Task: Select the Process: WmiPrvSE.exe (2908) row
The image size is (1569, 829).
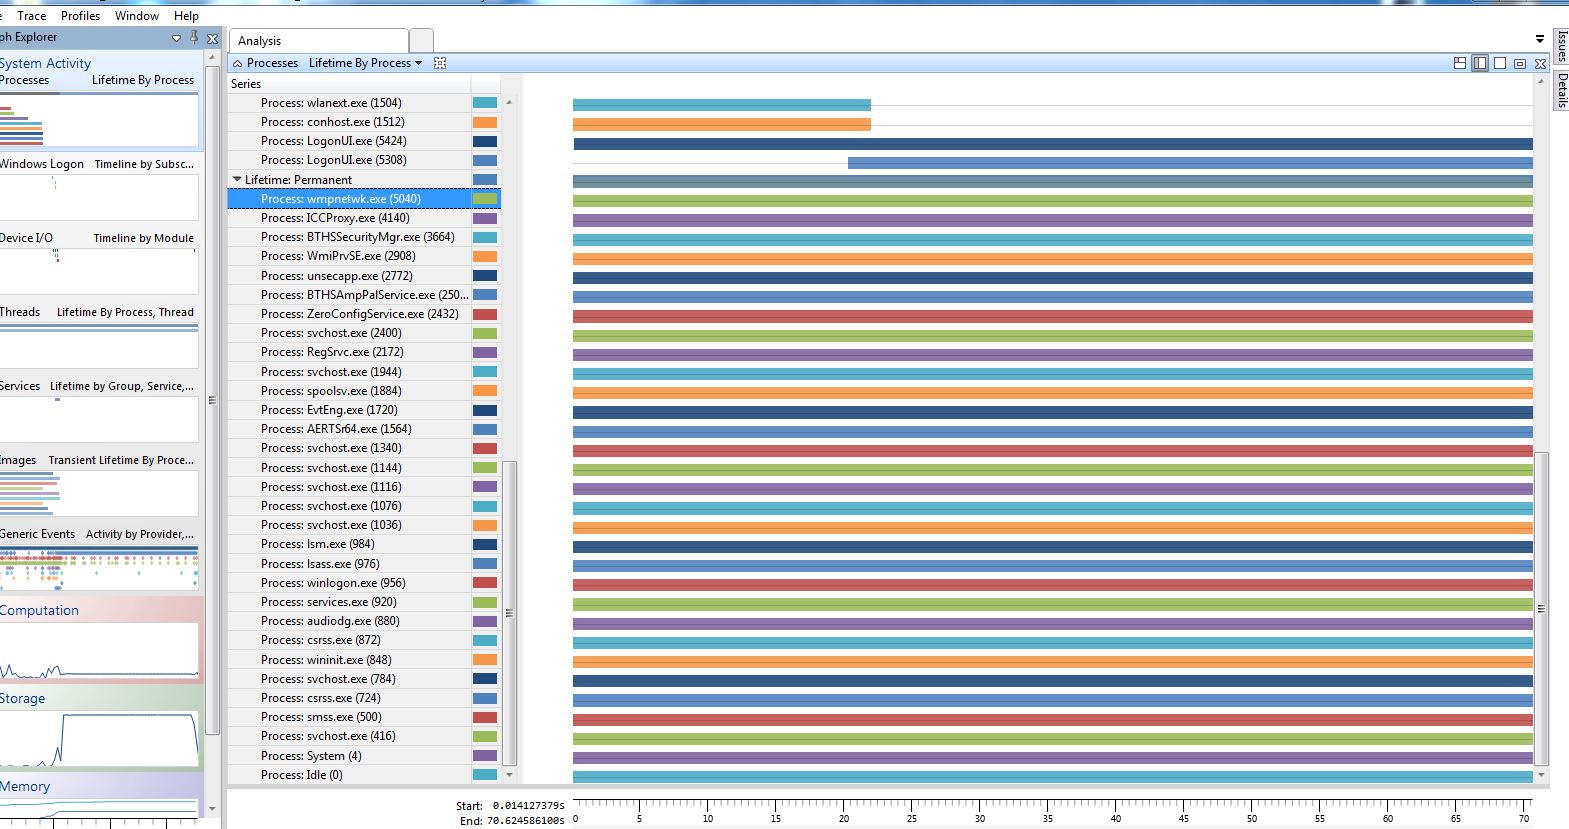Action: [x=364, y=256]
